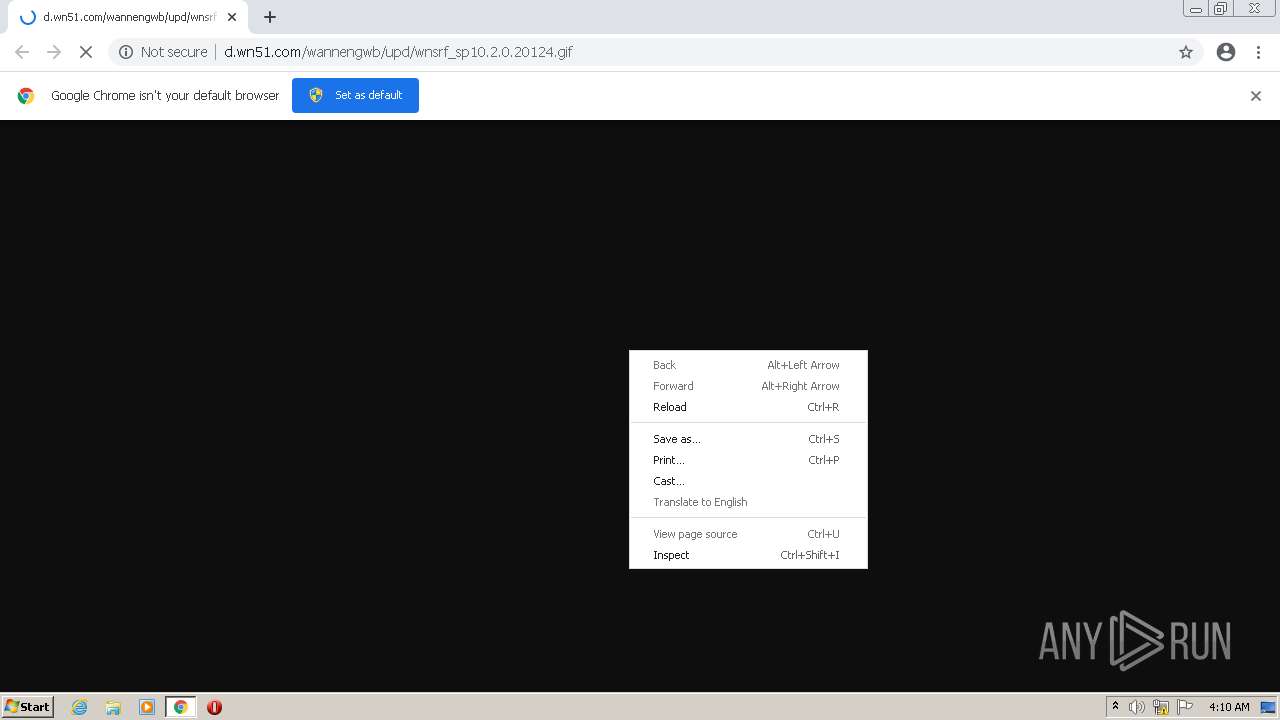Screen dimensions: 1280x720
Task: Choose Cast... from the context menu
Action: (748, 481)
